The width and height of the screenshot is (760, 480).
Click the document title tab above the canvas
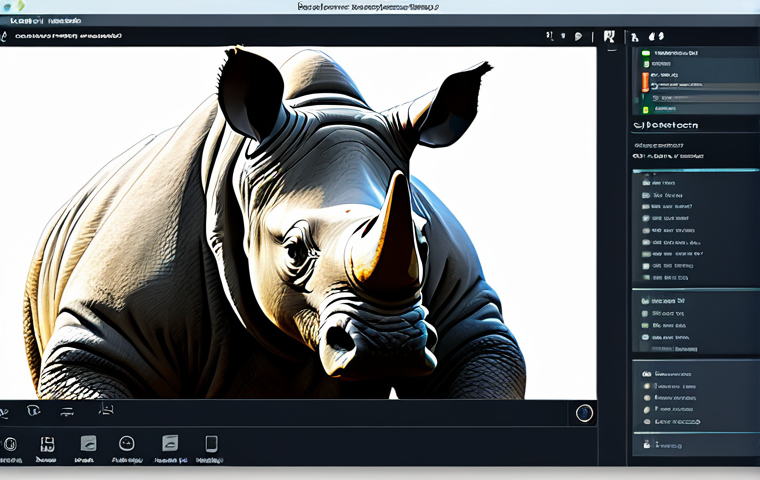(68, 36)
